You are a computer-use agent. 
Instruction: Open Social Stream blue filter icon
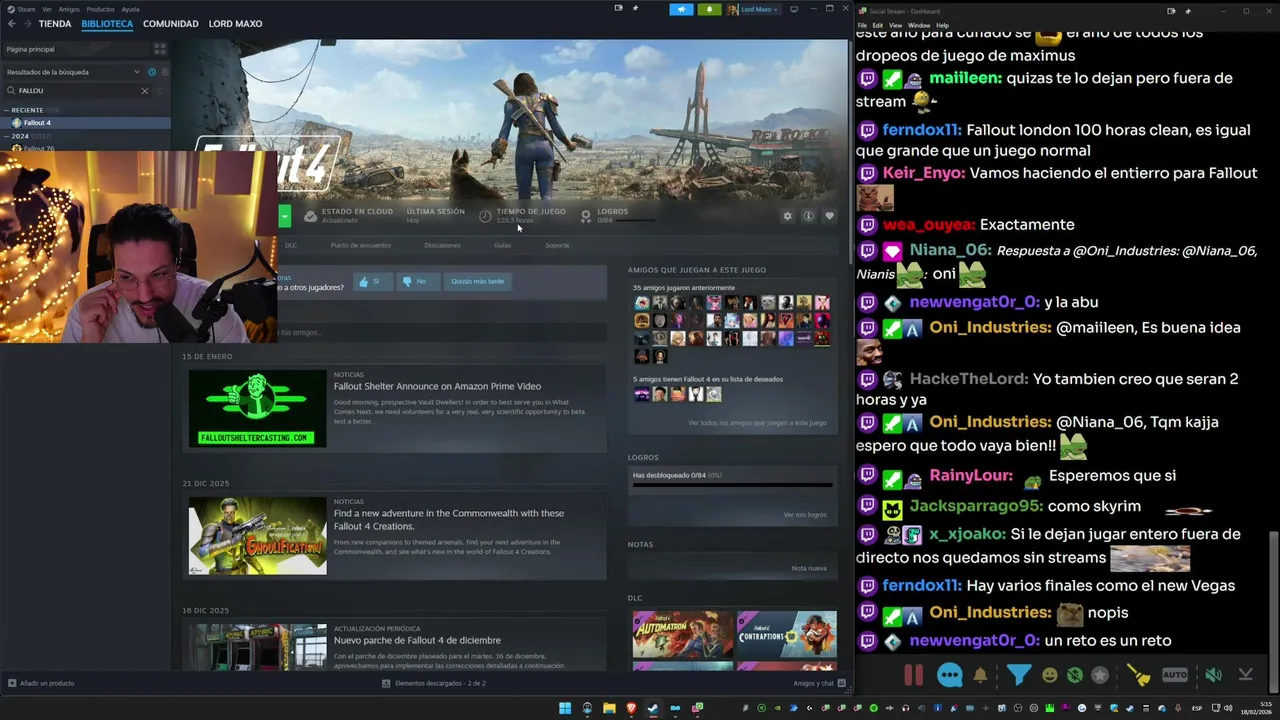coord(1018,675)
